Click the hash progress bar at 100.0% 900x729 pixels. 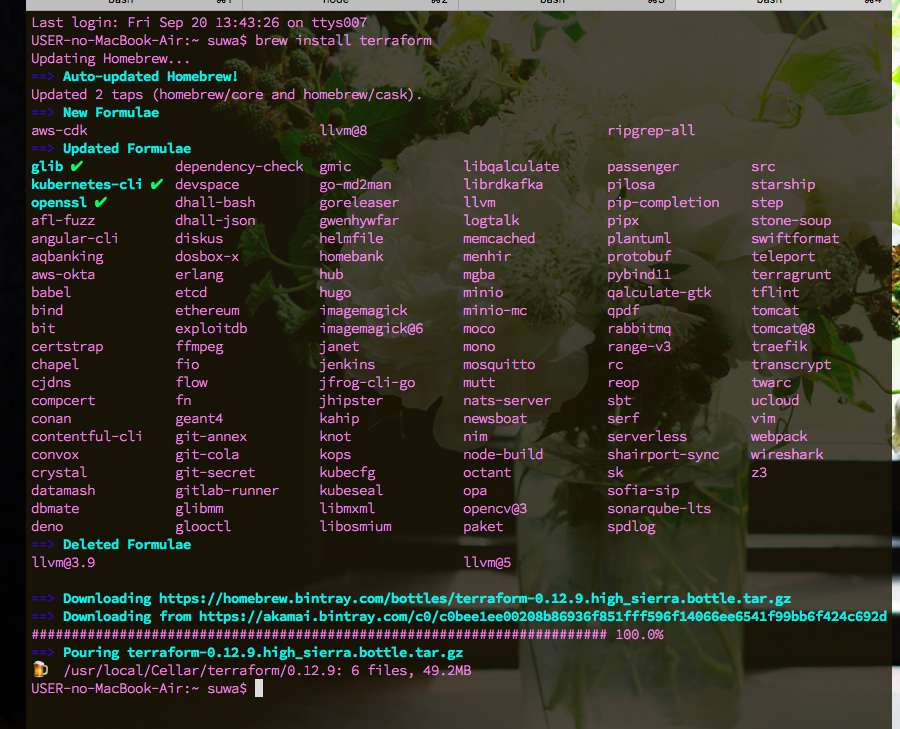tap(318, 635)
